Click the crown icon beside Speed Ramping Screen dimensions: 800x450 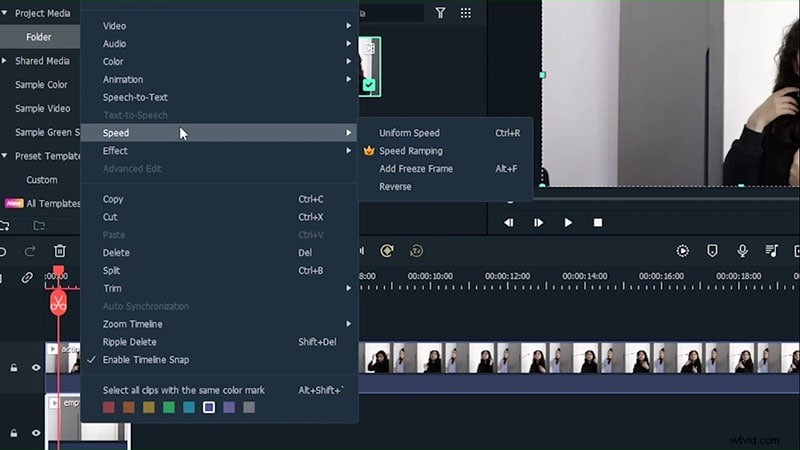pos(369,151)
